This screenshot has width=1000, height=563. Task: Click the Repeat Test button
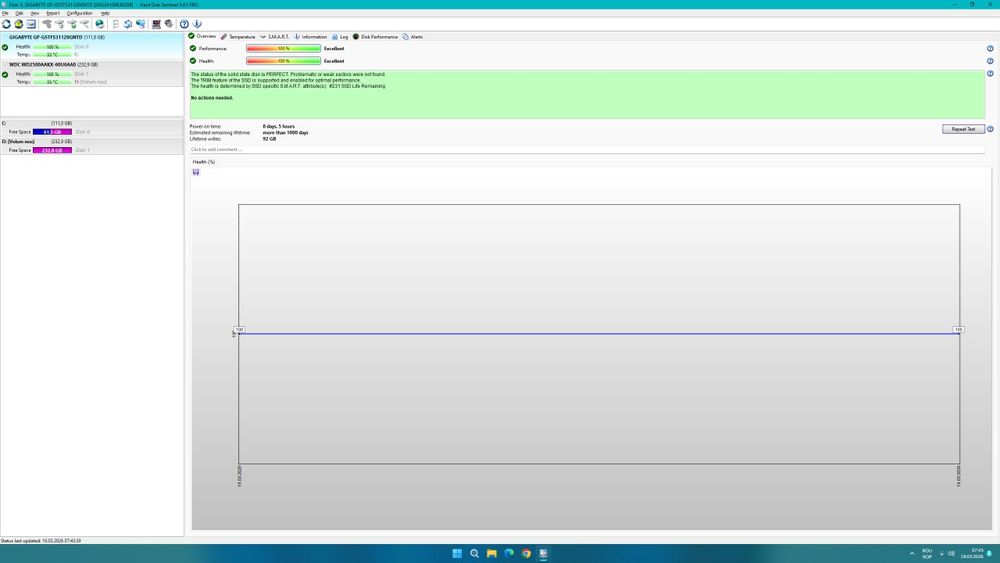pos(963,129)
